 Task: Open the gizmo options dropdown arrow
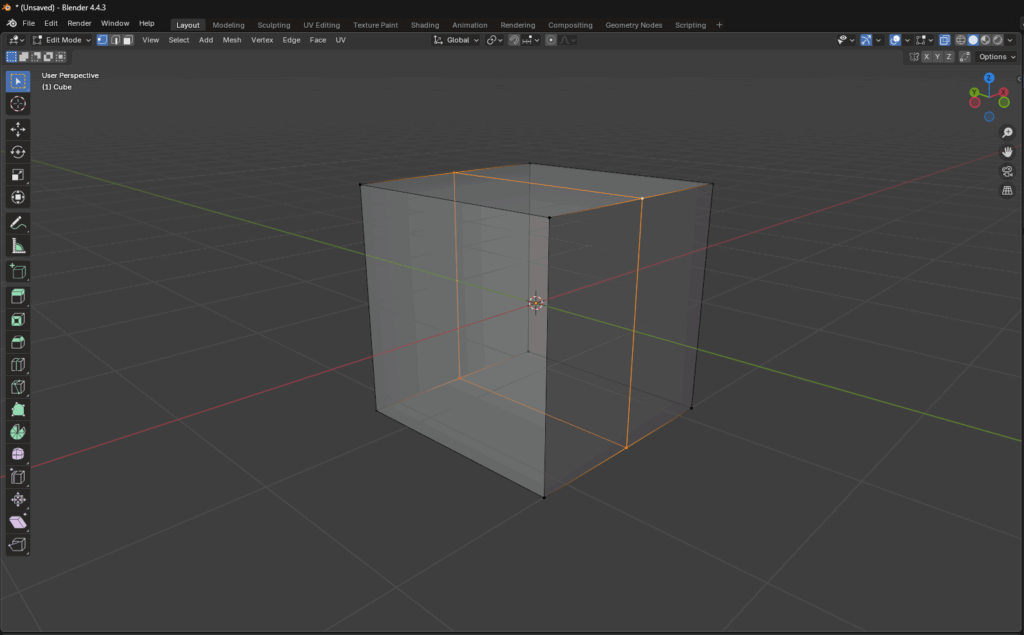pyautogui.click(x=878, y=40)
